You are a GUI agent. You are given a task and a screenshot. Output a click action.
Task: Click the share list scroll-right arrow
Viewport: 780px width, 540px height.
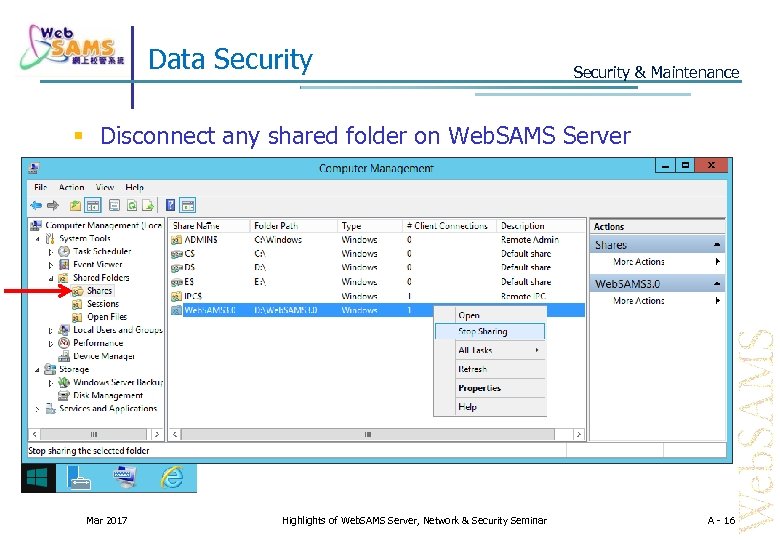578,435
